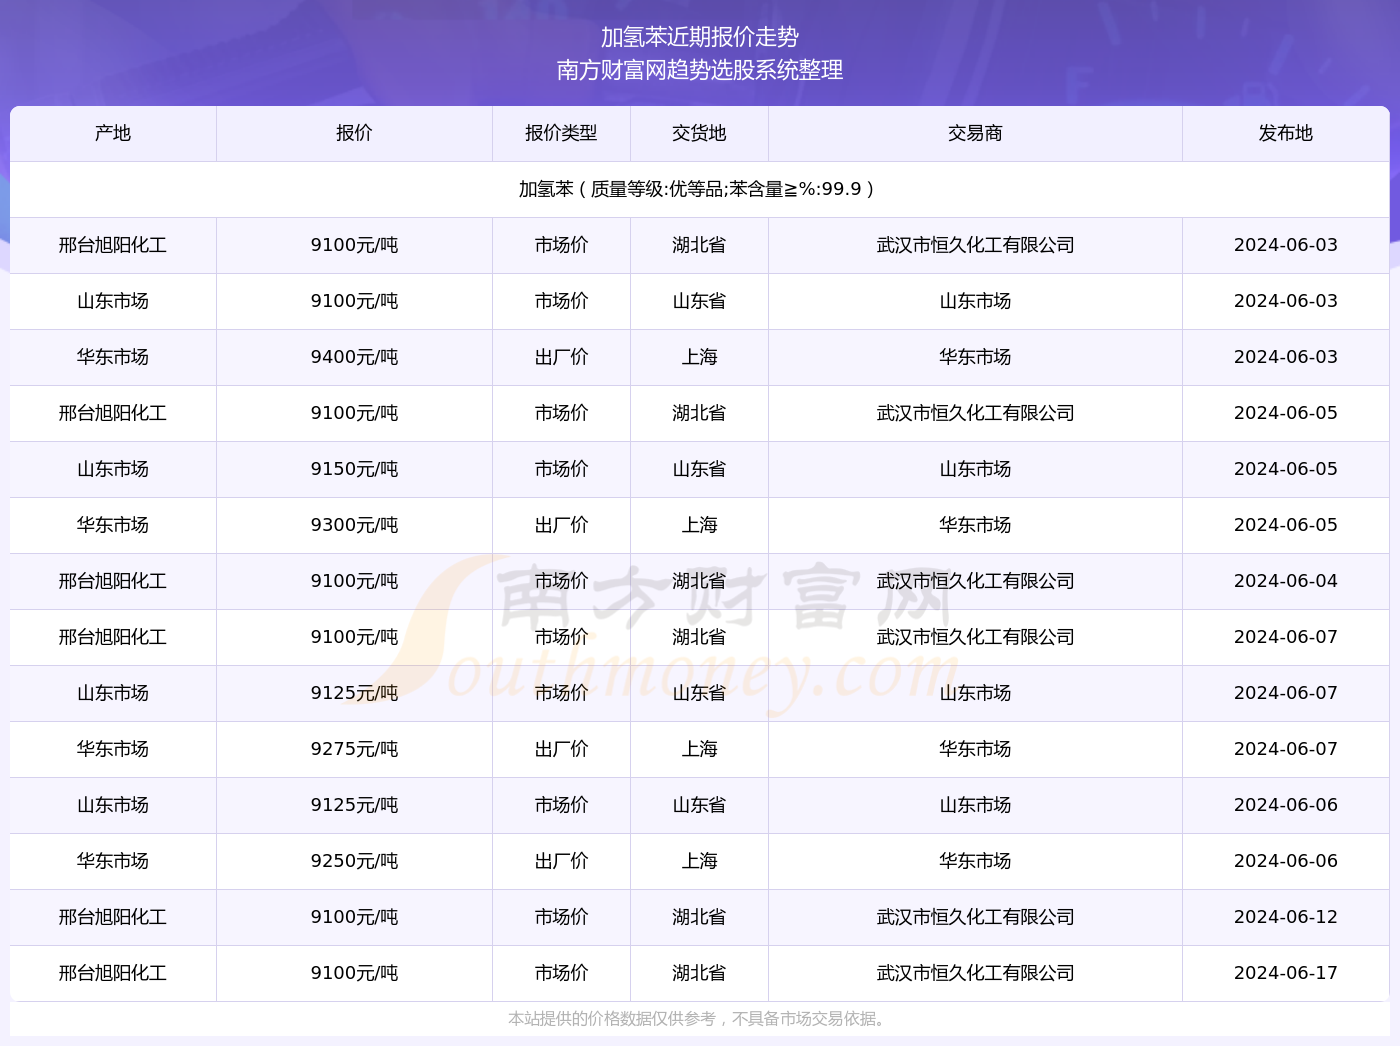1400x1046 pixels.
Task: Click 出厂价 in the 9300元/吨 row
Action: [561, 525]
